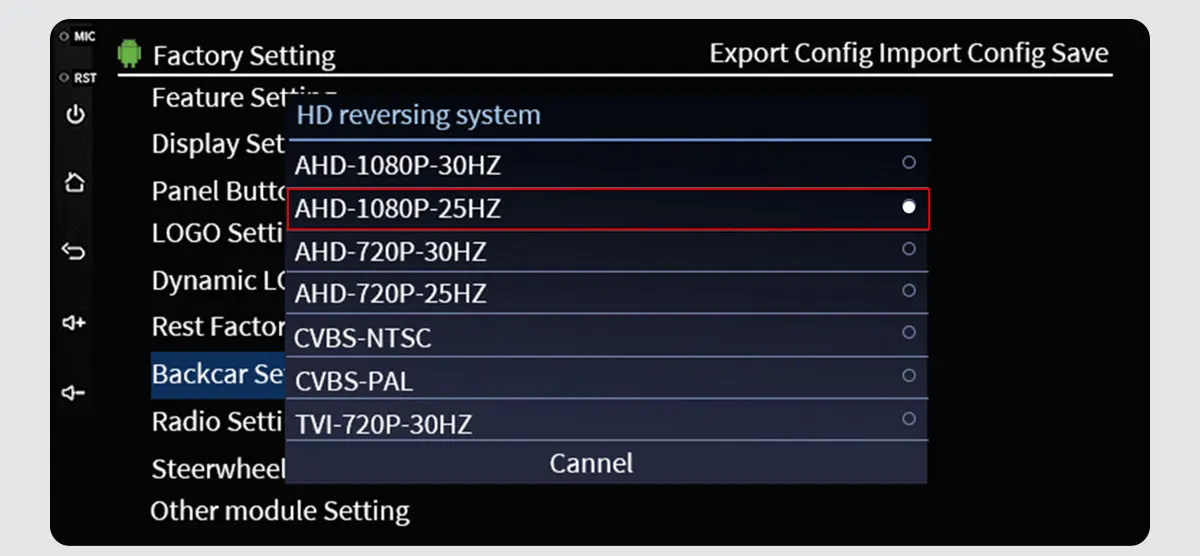Increase volume with speaker plus icon
Image resolution: width=1200 pixels, height=556 pixels.
click(75, 323)
